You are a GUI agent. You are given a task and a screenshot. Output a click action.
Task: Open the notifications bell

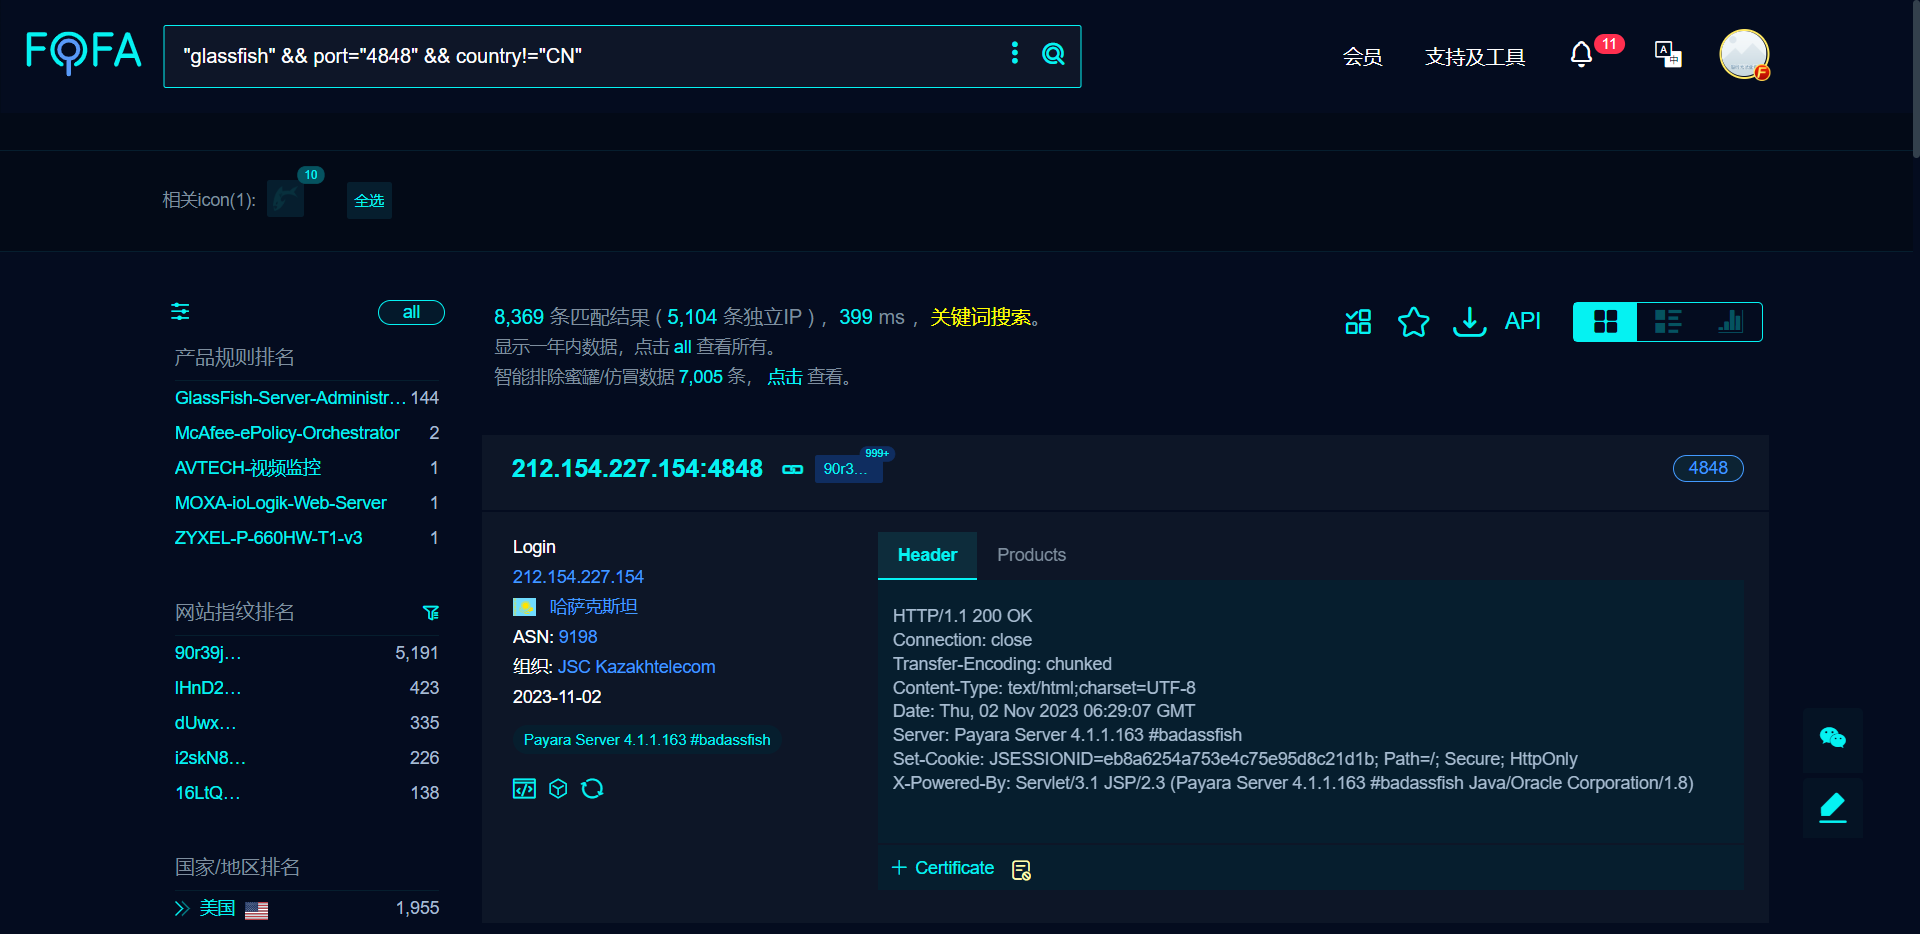(x=1581, y=54)
